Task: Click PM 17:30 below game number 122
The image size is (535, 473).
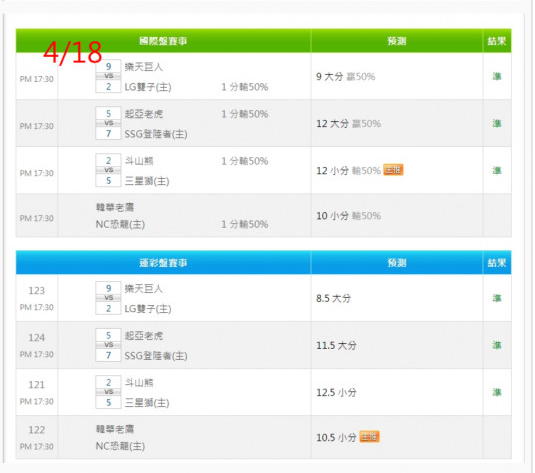Action: (x=37, y=446)
